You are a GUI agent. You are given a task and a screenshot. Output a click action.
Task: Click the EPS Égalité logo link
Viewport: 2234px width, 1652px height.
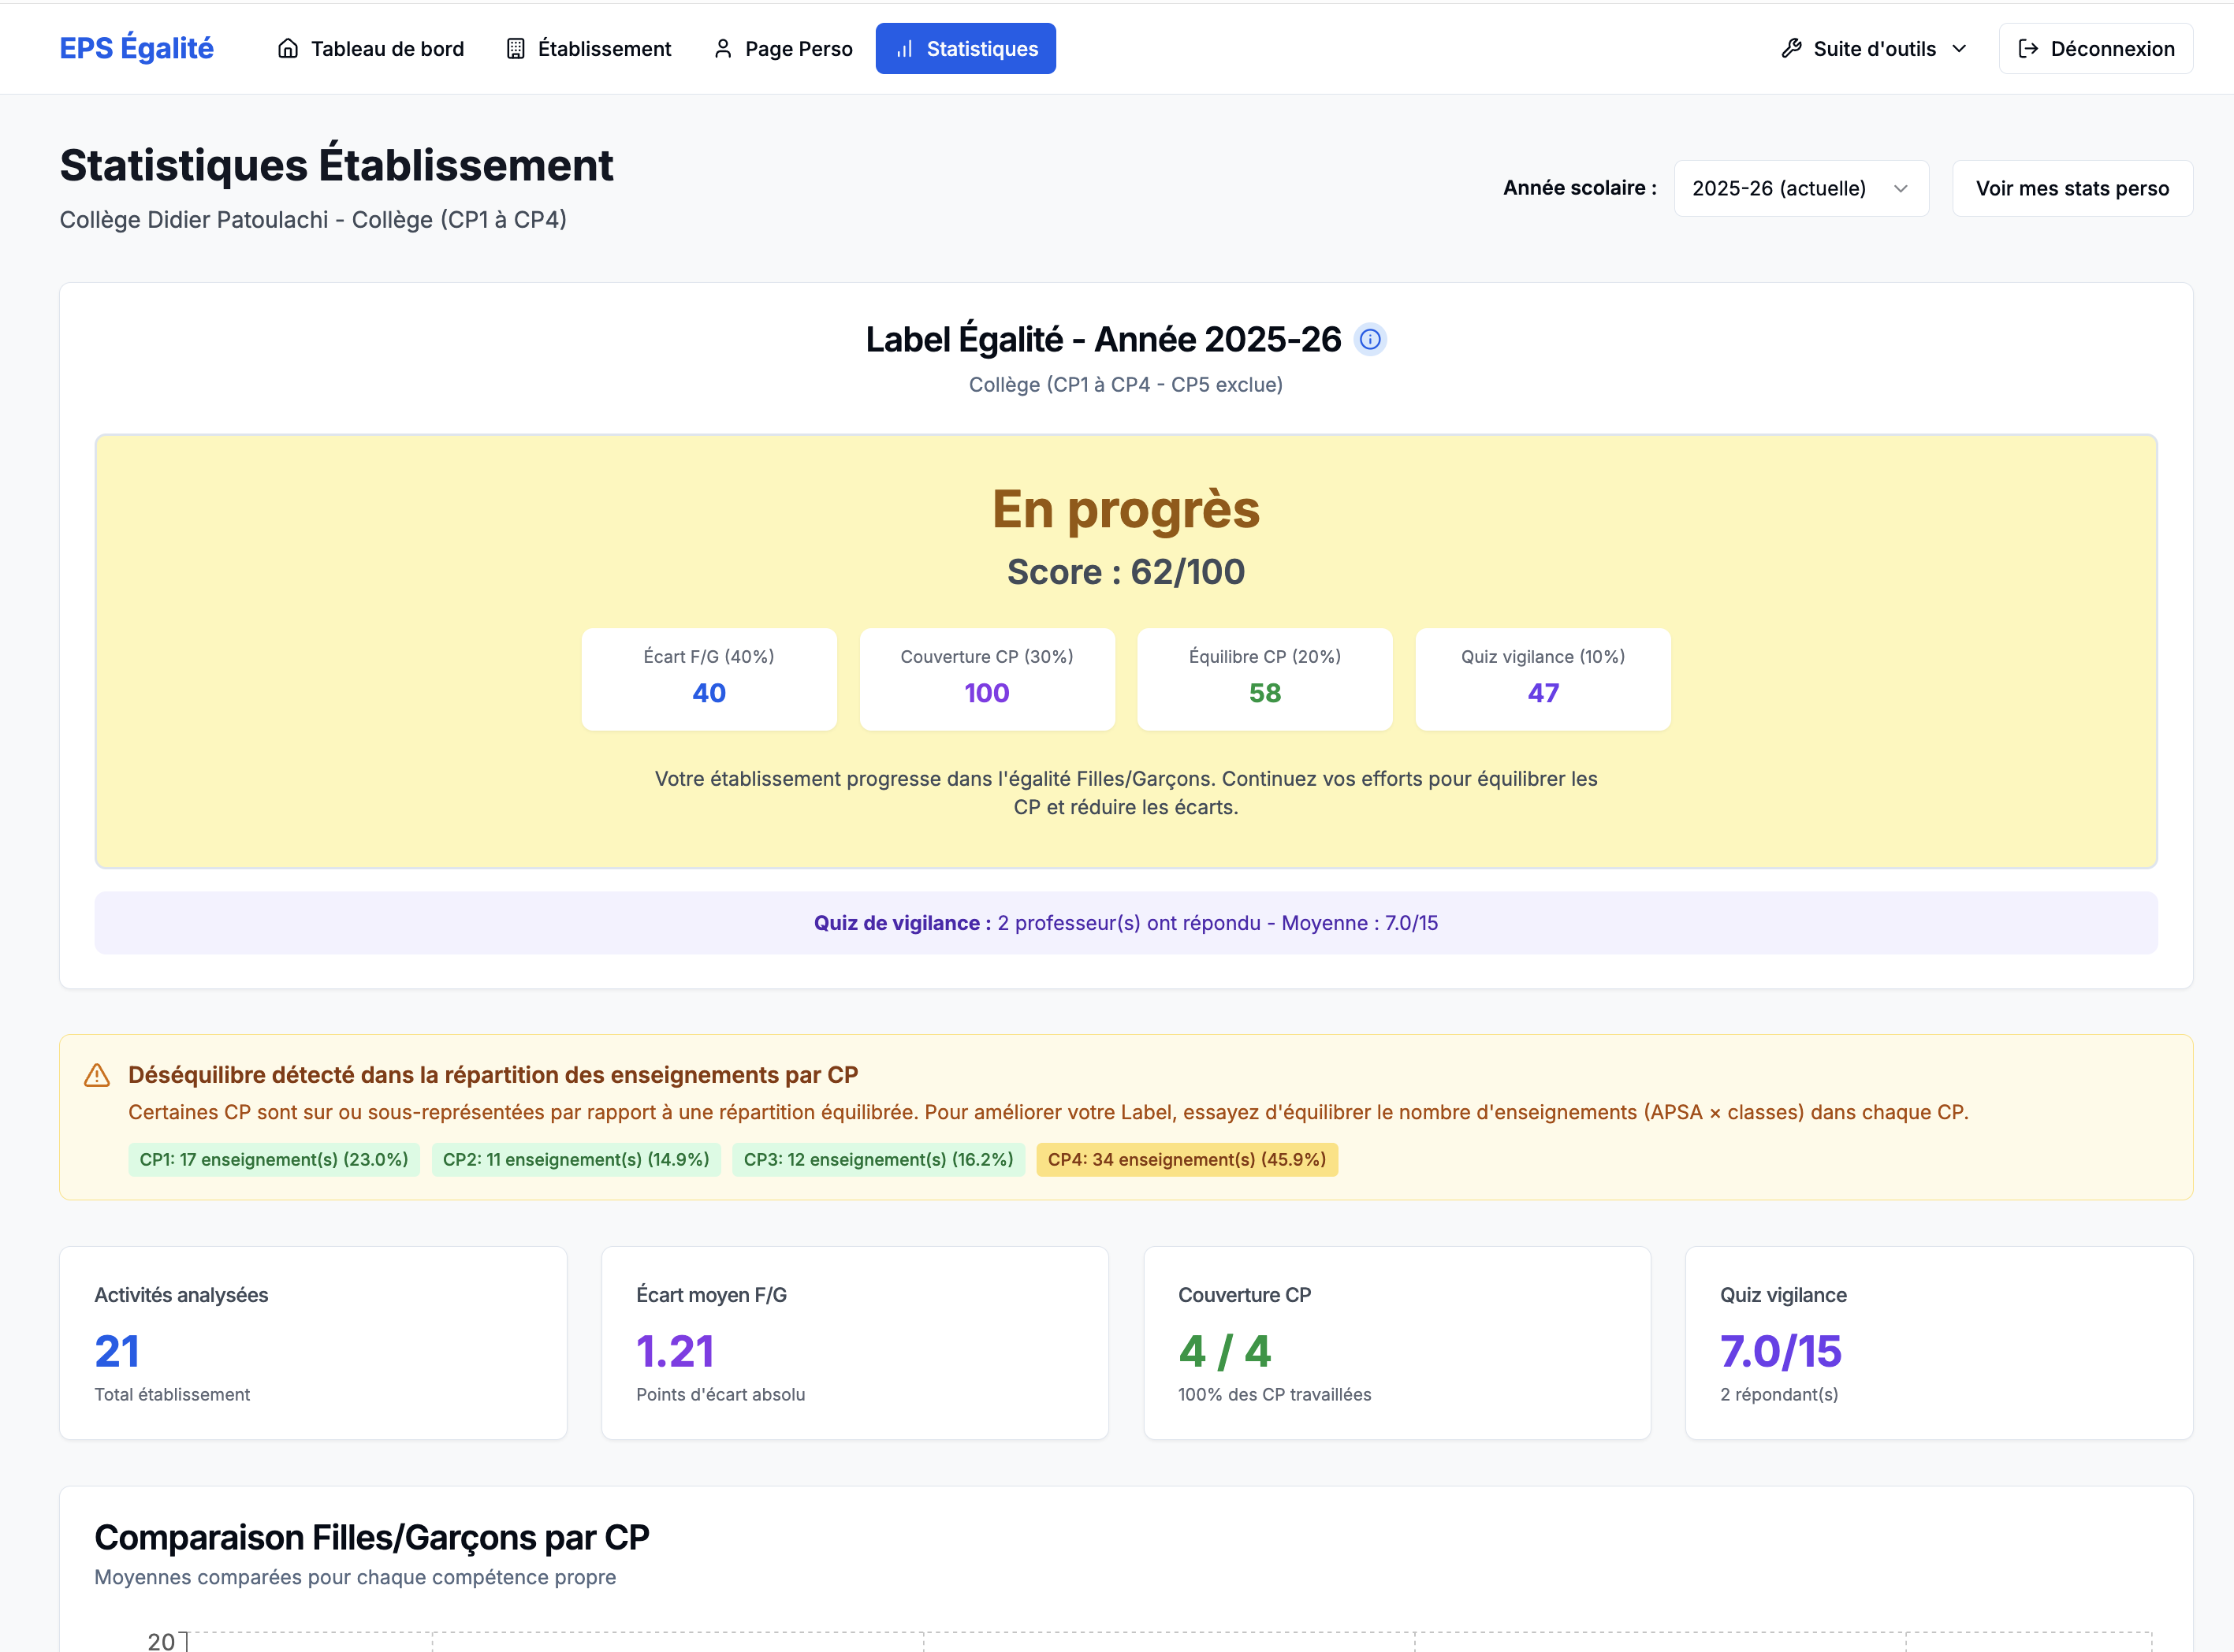[136, 48]
